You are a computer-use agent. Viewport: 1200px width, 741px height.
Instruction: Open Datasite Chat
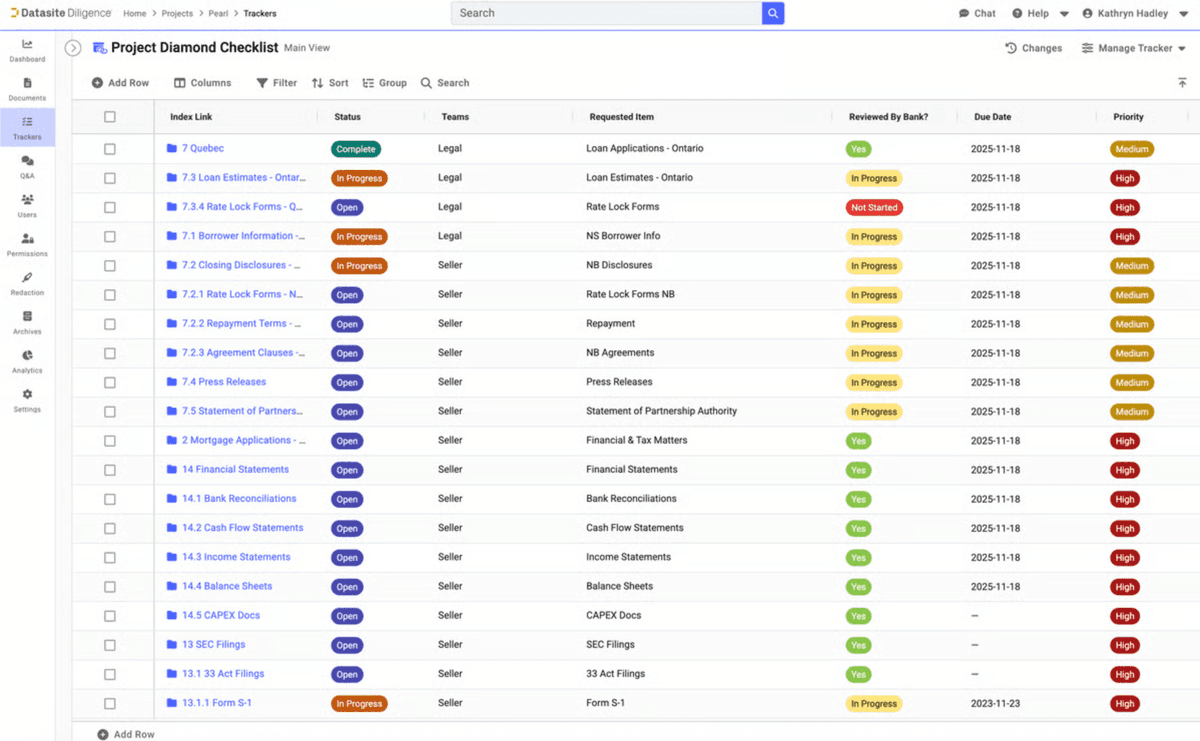(977, 13)
